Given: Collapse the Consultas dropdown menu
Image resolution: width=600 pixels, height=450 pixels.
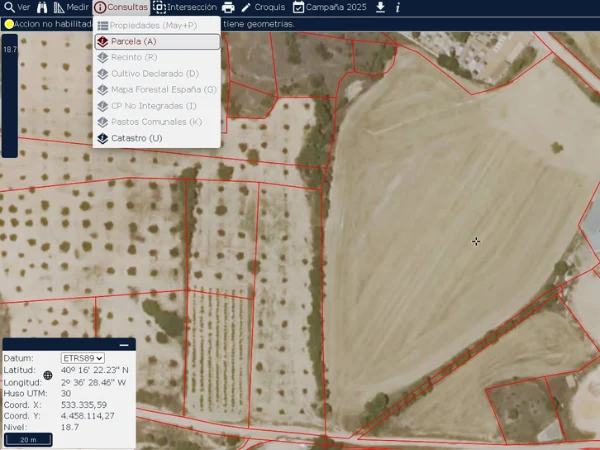Looking at the screenshot, I should coord(121,7).
